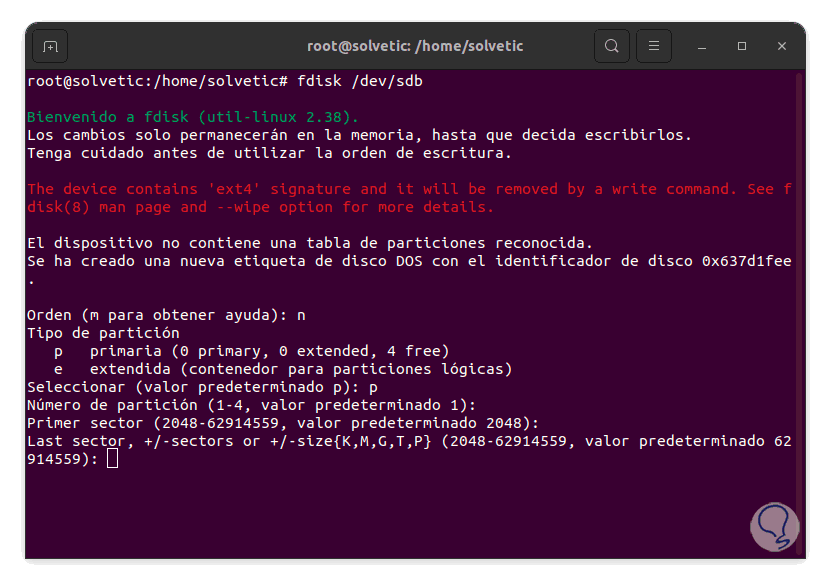Maximize the terminal window

pos(742,46)
